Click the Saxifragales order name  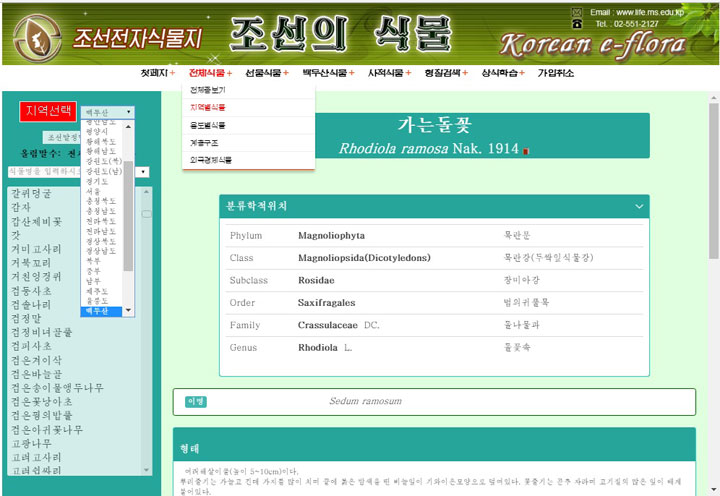point(326,303)
